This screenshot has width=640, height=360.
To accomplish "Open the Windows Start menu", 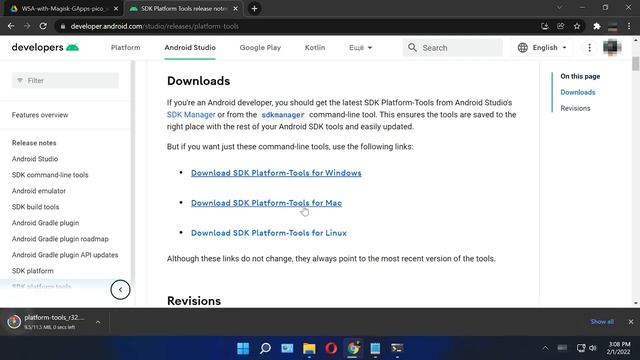I will click(x=243, y=348).
